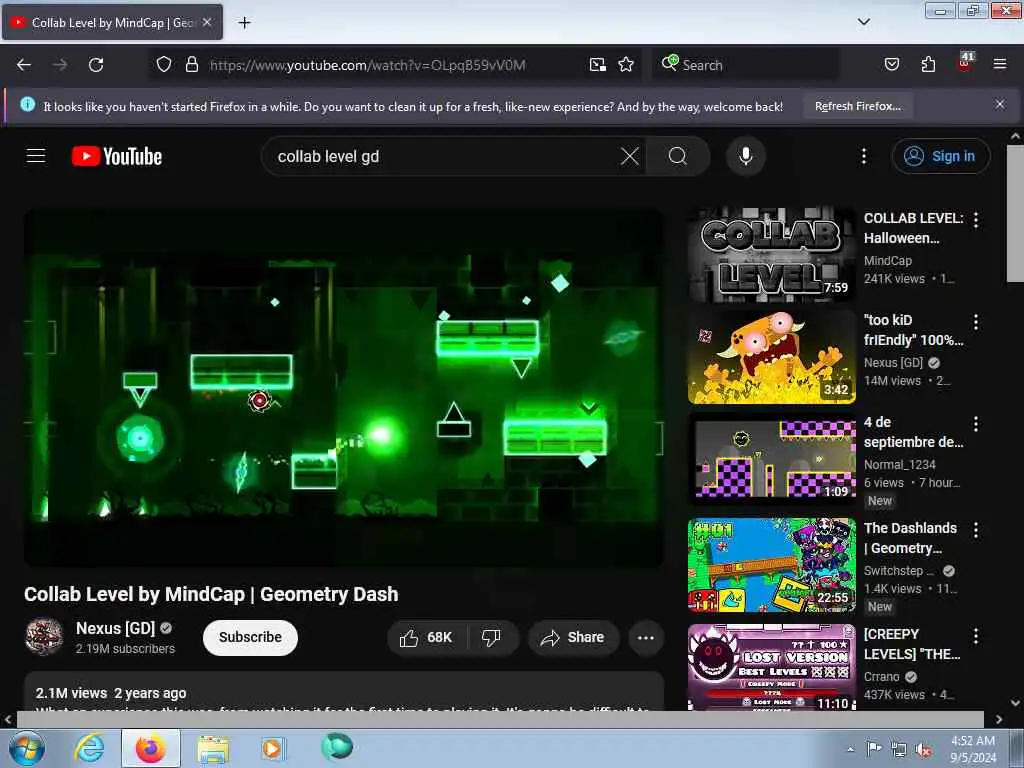
Task: Reload the current YouTube page
Action: [x=96, y=65]
